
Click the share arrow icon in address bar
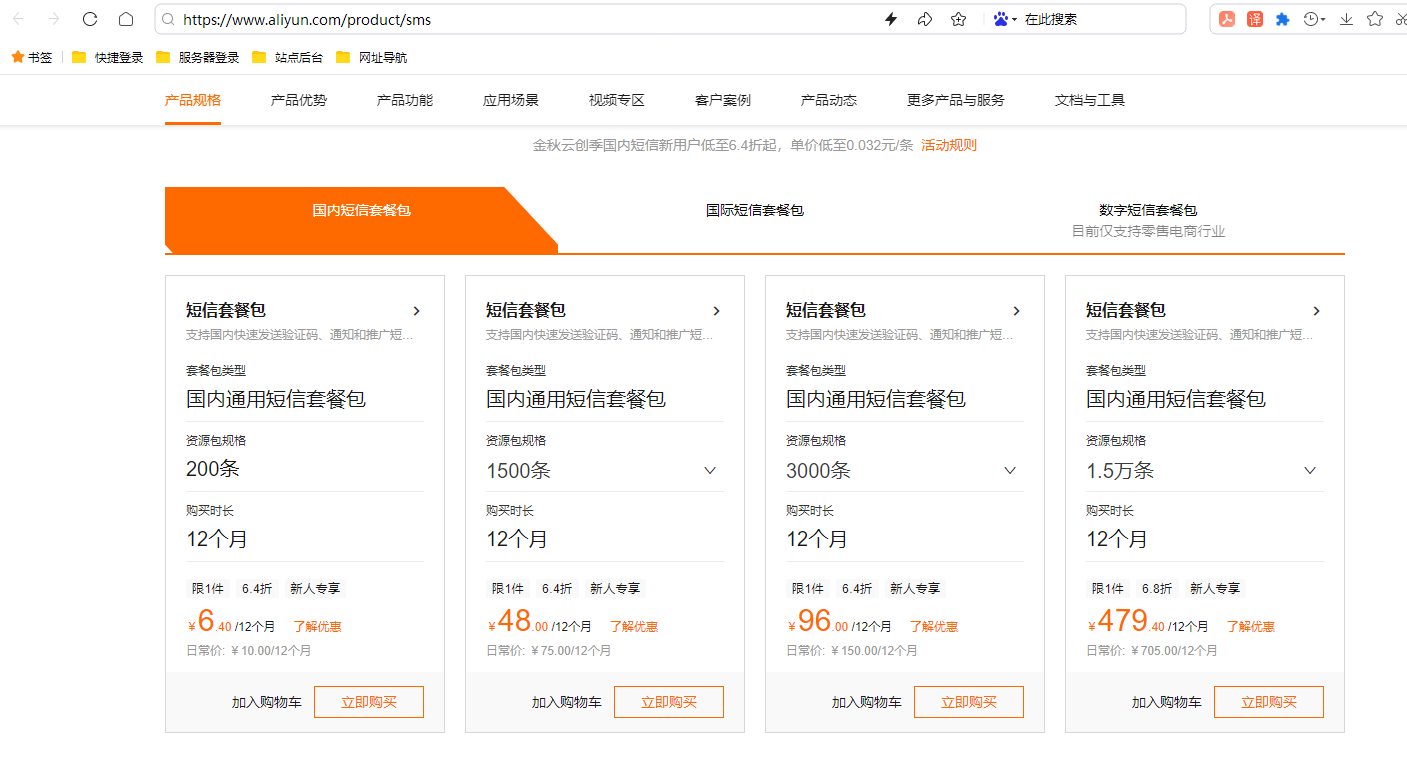click(925, 19)
